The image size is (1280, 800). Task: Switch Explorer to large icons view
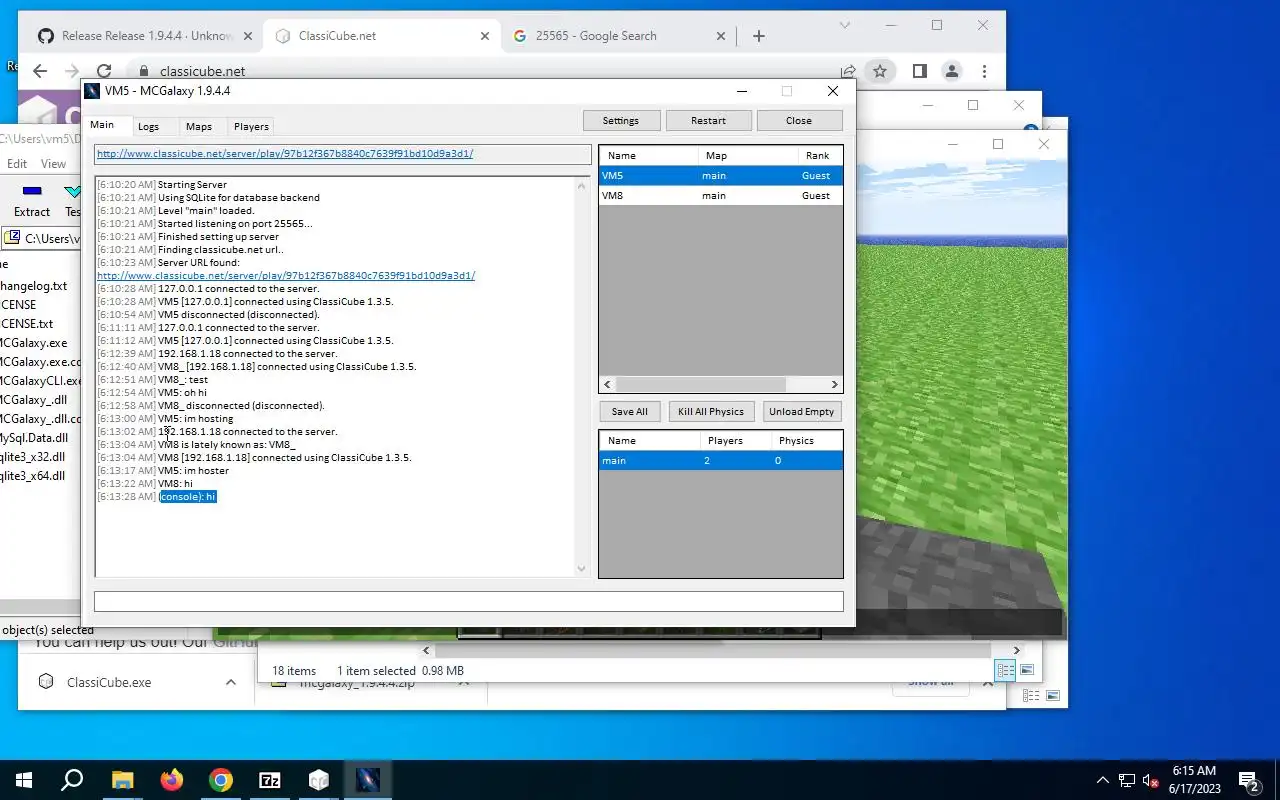click(x=1026, y=670)
